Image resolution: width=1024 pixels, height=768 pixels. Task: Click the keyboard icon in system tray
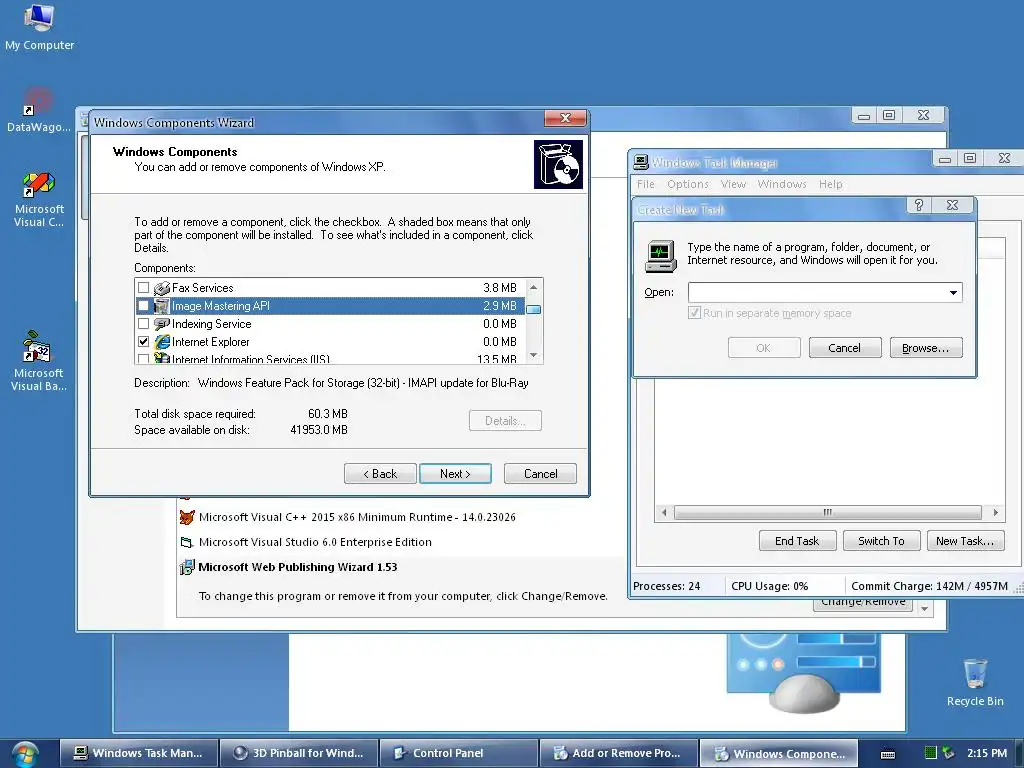[x=888, y=754]
